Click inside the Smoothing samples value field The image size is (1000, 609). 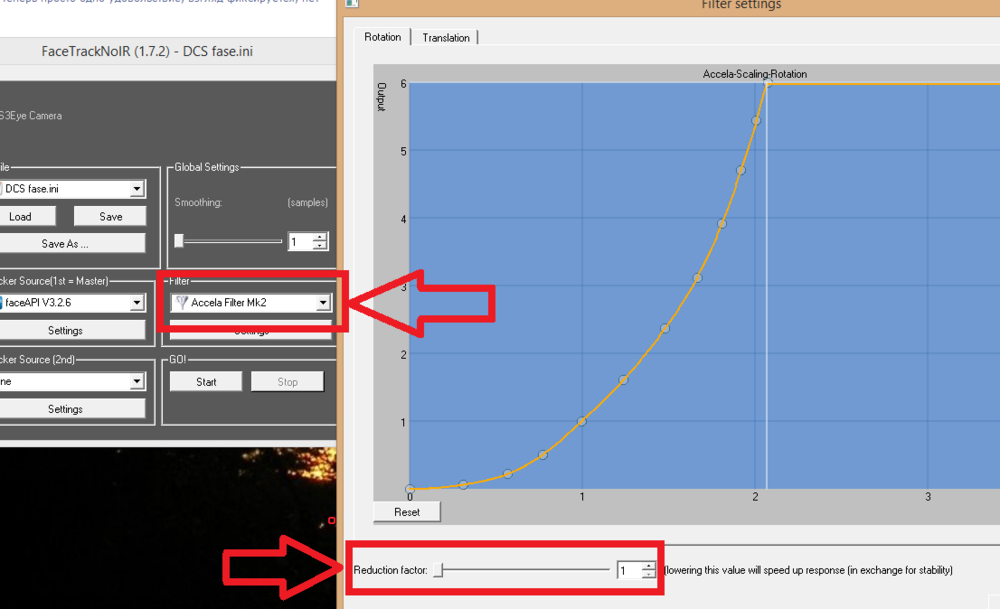tap(300, 242)
